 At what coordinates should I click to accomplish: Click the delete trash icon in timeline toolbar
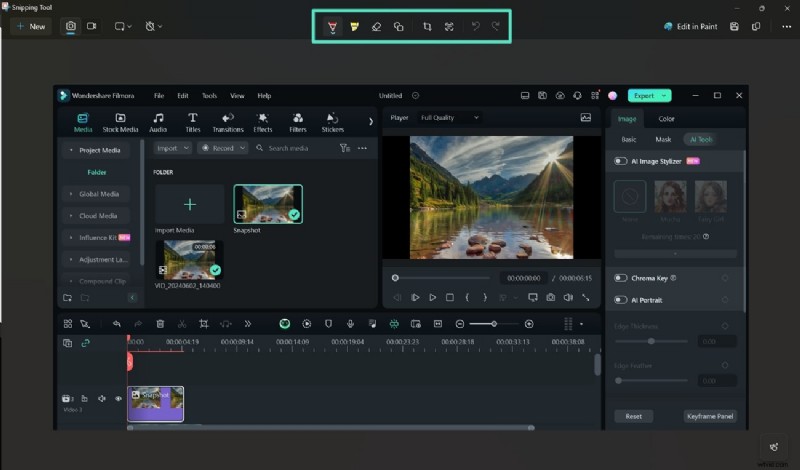(161, 324)
